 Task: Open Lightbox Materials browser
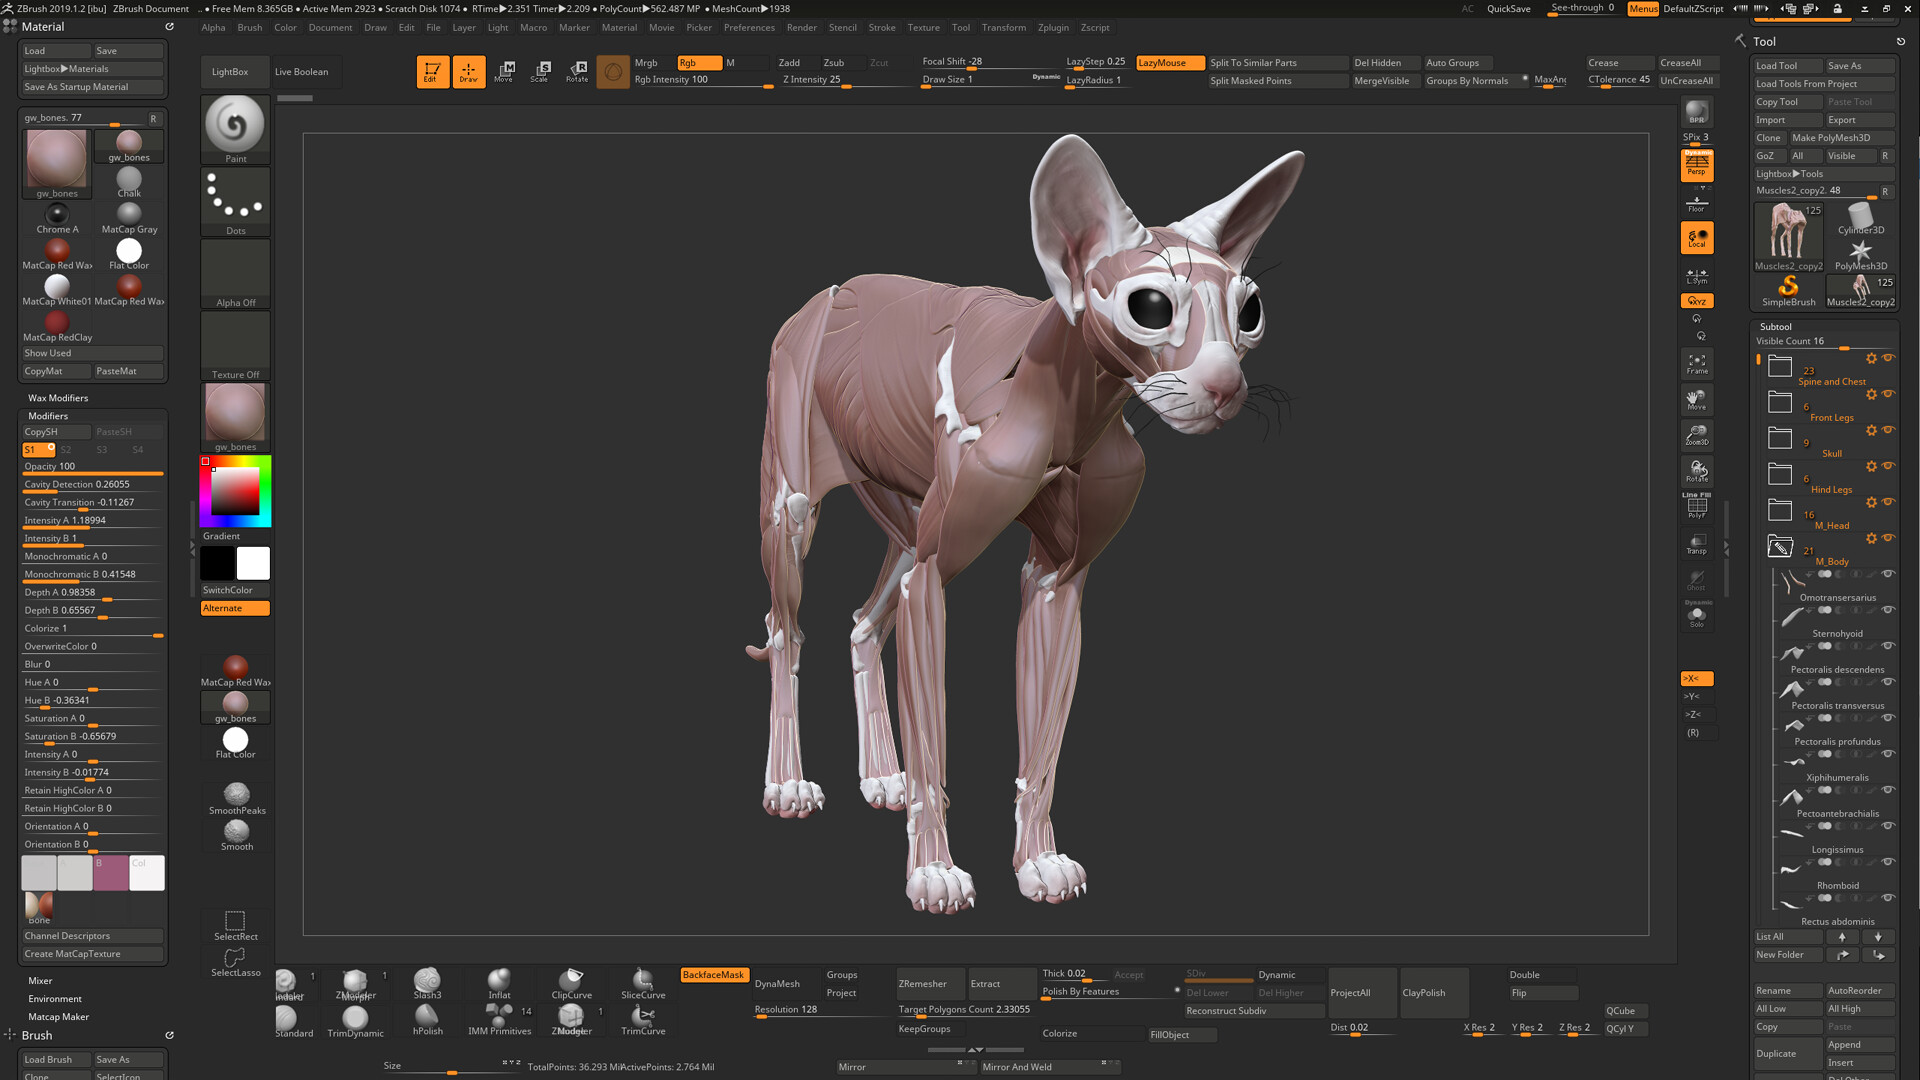point(92,69)
